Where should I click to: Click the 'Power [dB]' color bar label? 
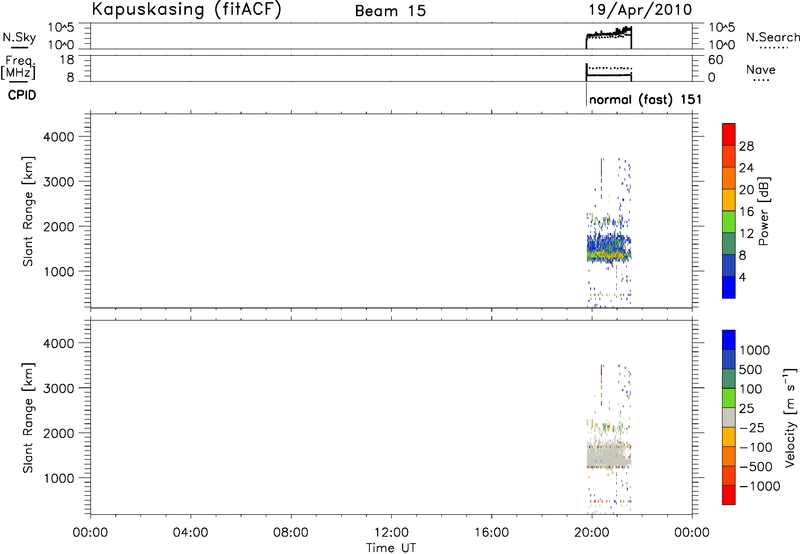click(763, 211)
